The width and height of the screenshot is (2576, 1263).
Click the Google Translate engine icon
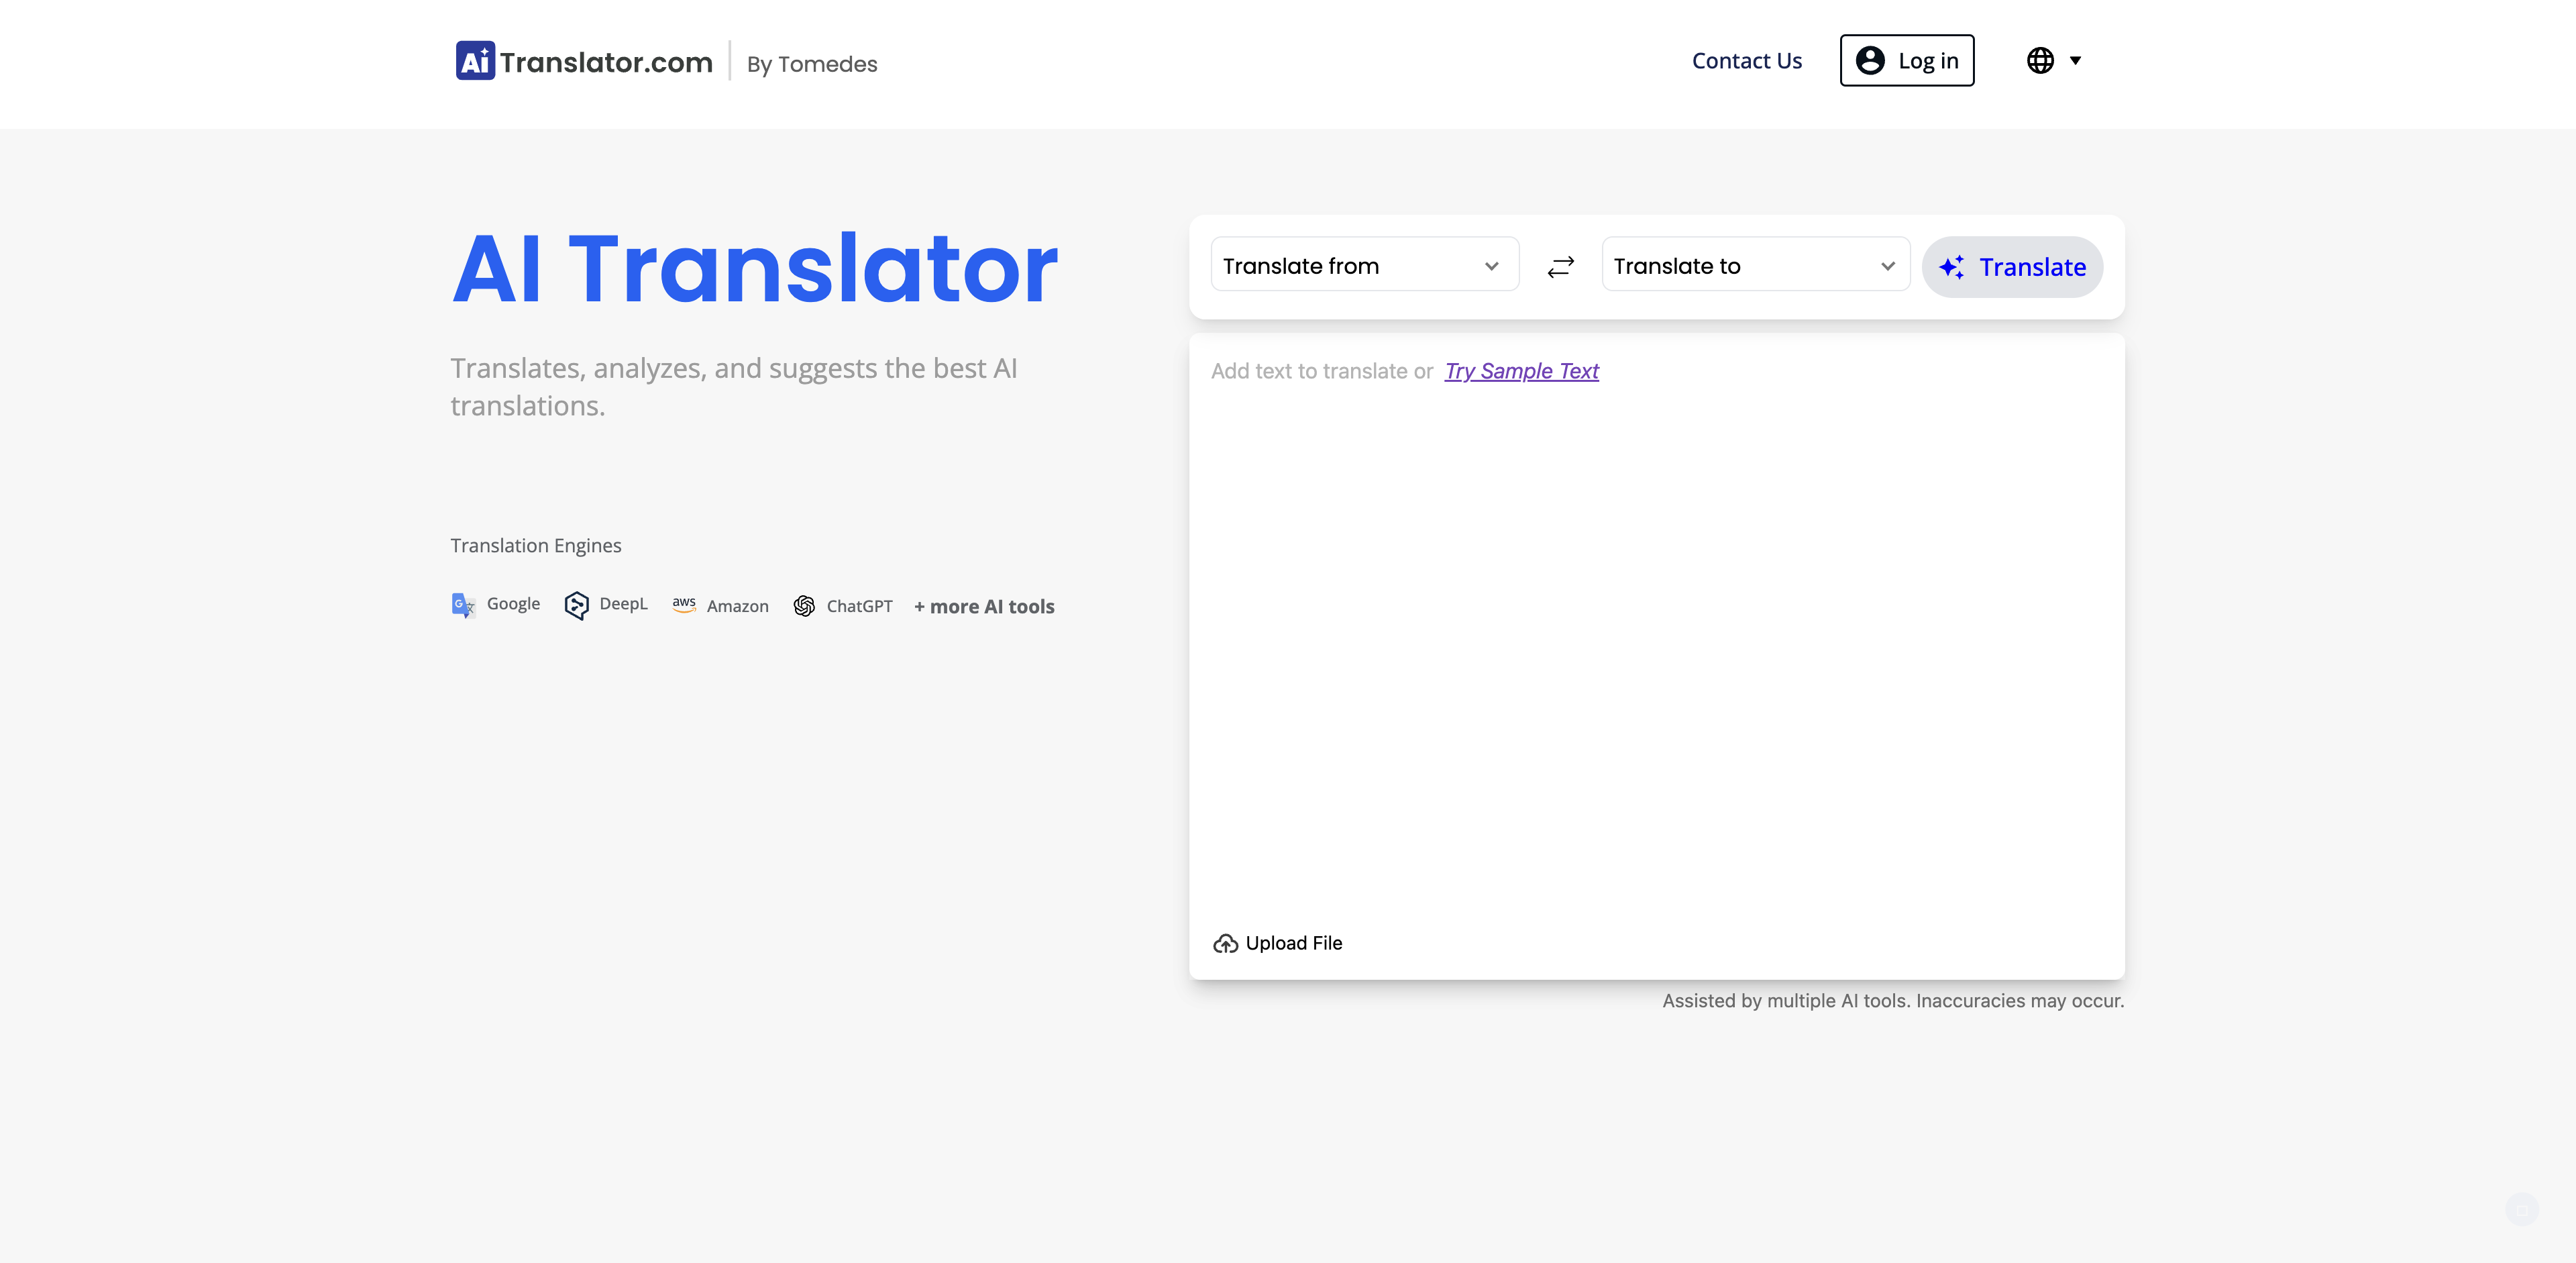click(463, 605)
